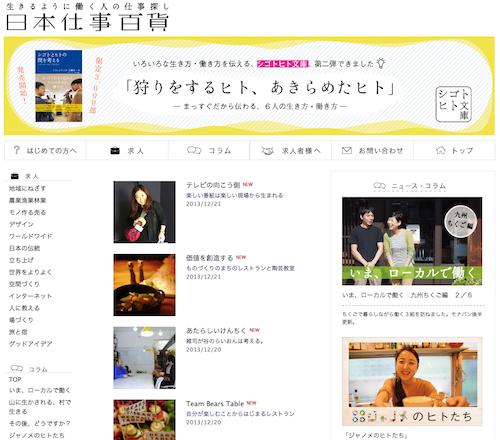Select インターネット category

(30, 296)
